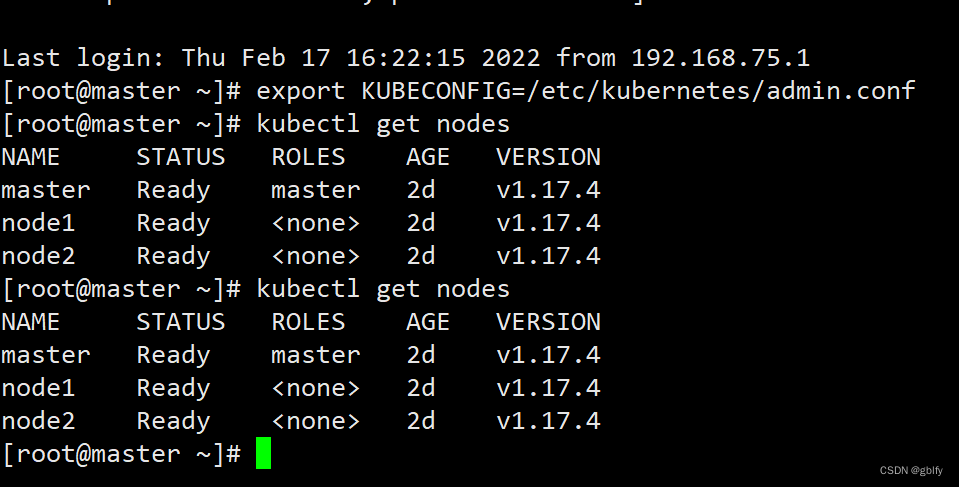Click the CSDN @gblfy watermark
Image resolution: width=959 pixels, height=487 pixels.
(911, 470)
